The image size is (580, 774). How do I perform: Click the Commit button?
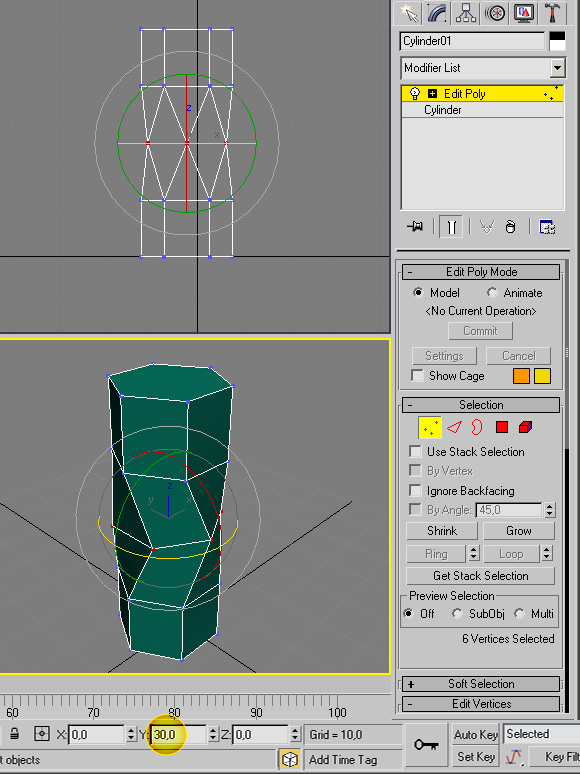480,331
